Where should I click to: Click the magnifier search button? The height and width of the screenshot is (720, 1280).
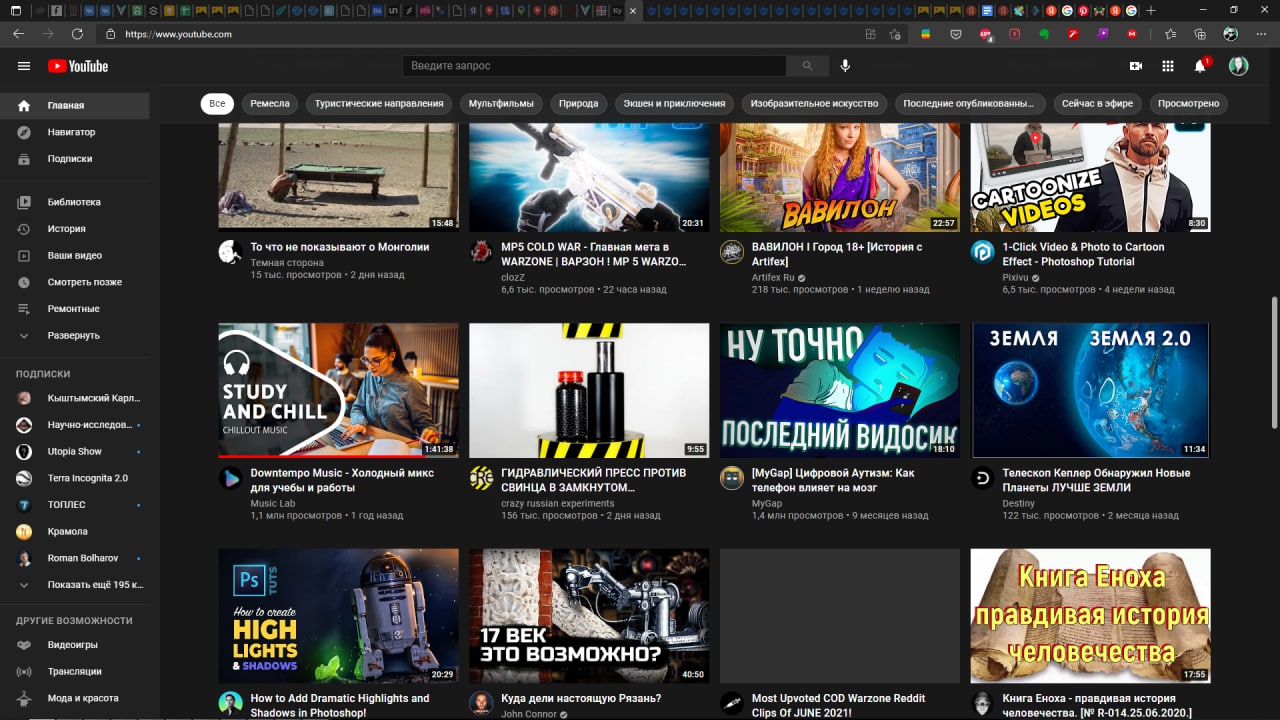coord(807,66)
